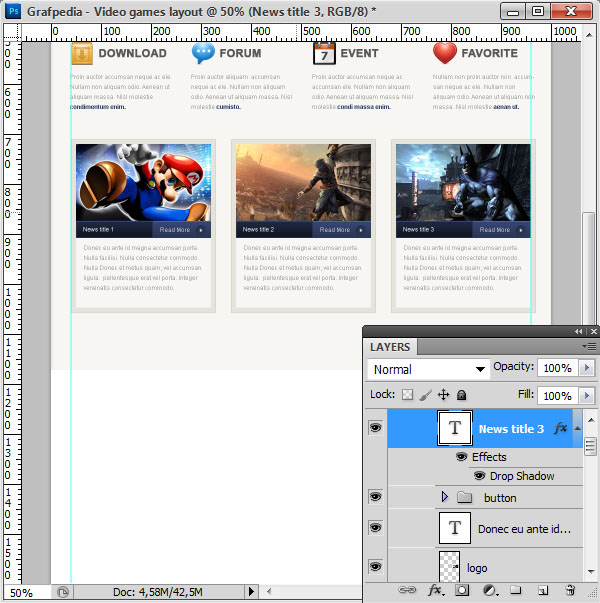Screen dimensions: 600x603
Task: Add a layer mask
Action: tap(462, 590)
